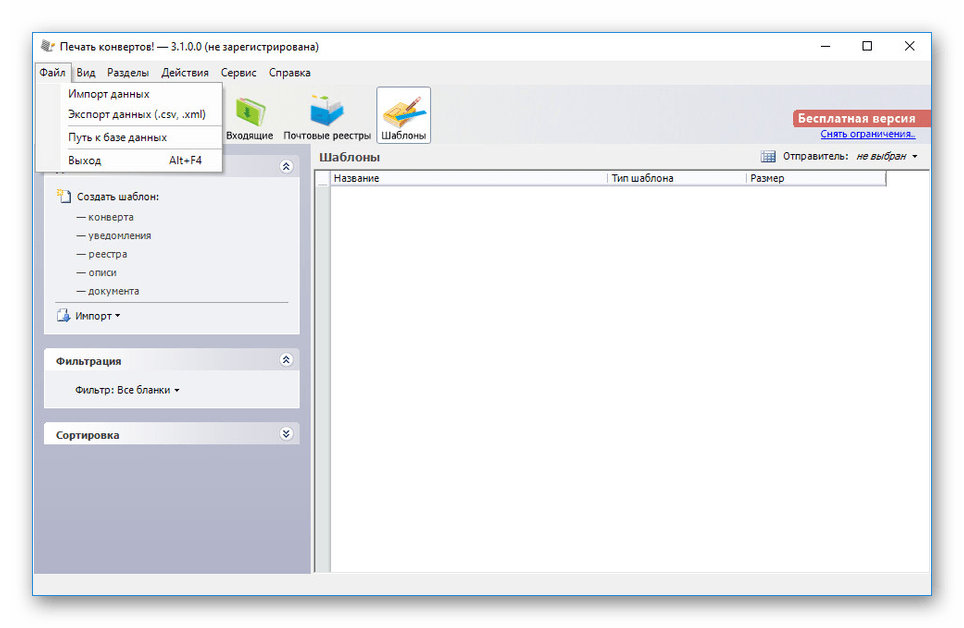Click the table icon next to Отправитель
Image resolution: width=964 pixels, height=628 pixels.
pyautogui.click(x=768, y=157)
